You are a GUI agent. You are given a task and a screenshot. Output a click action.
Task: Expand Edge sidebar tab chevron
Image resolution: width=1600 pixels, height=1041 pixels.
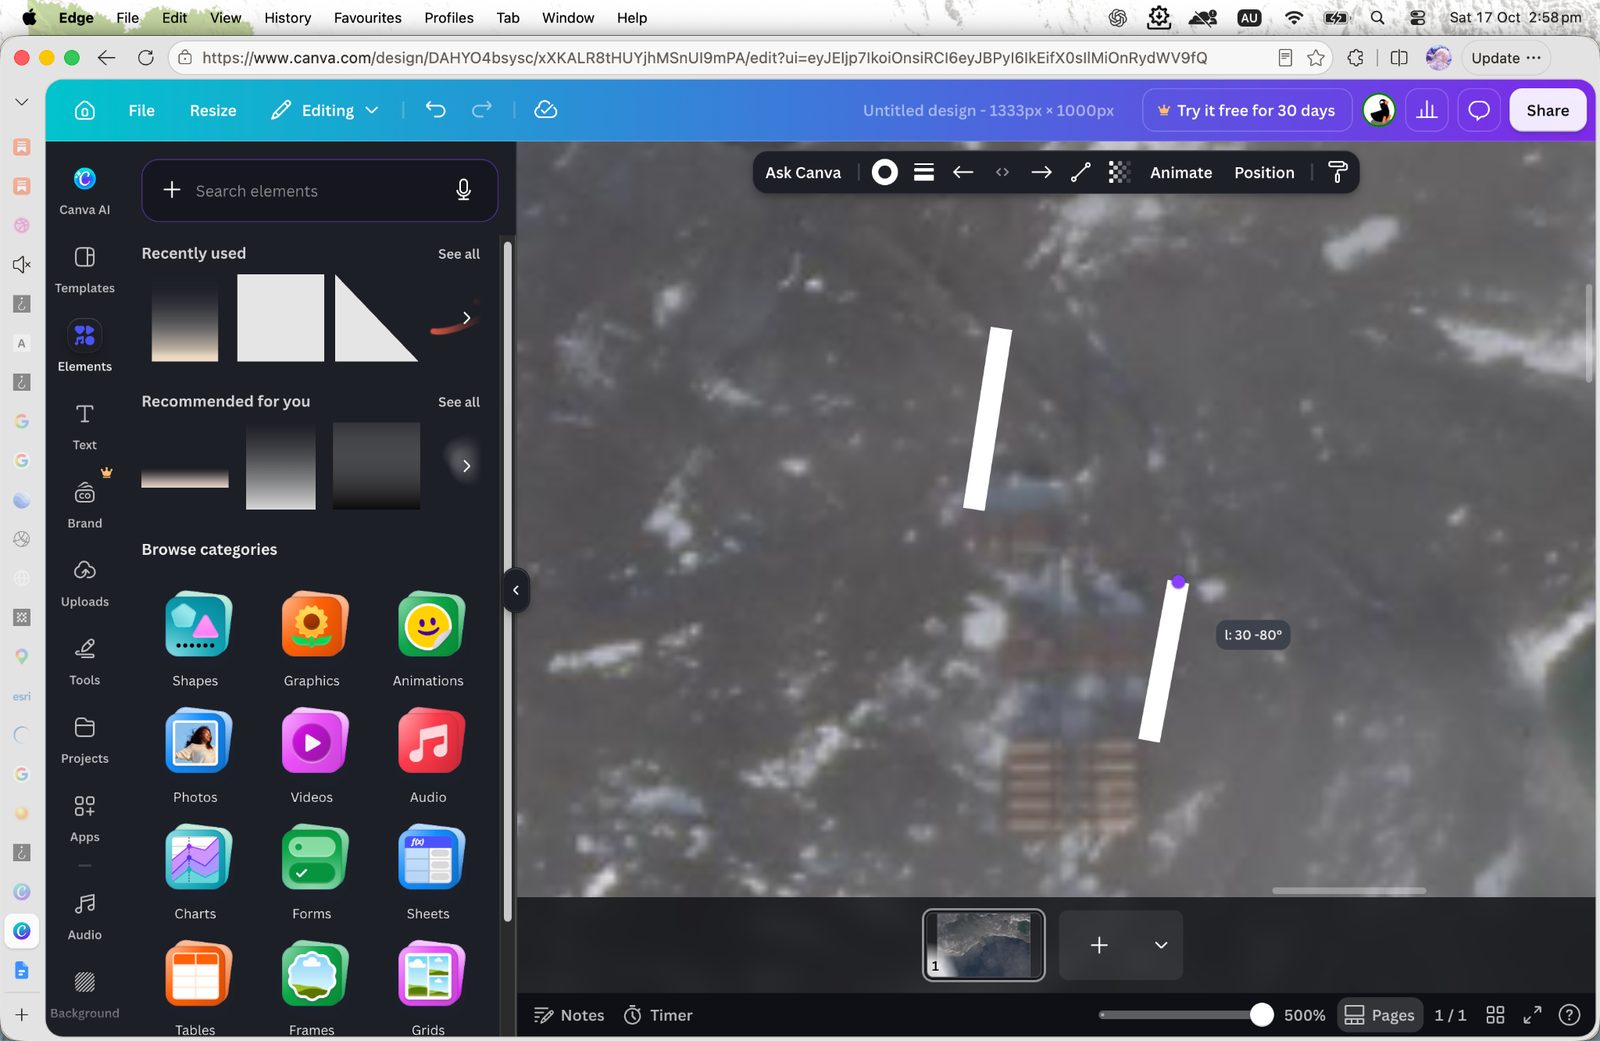click(21, 102)
